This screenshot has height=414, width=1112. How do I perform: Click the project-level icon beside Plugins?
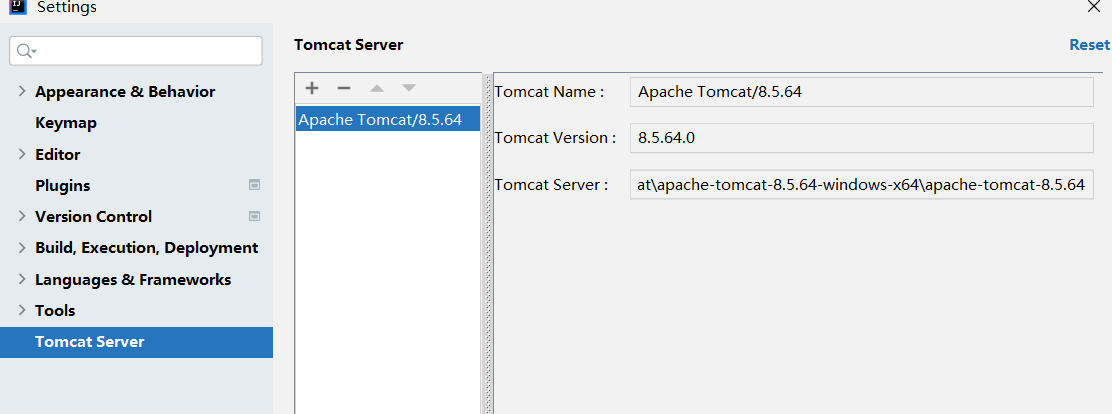[255, 185]
